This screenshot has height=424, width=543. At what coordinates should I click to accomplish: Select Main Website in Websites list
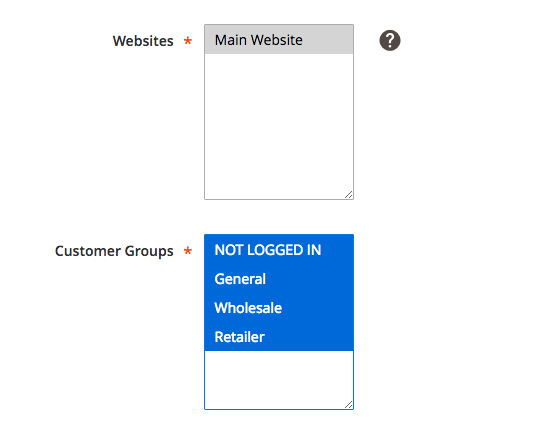coord(279,39)
